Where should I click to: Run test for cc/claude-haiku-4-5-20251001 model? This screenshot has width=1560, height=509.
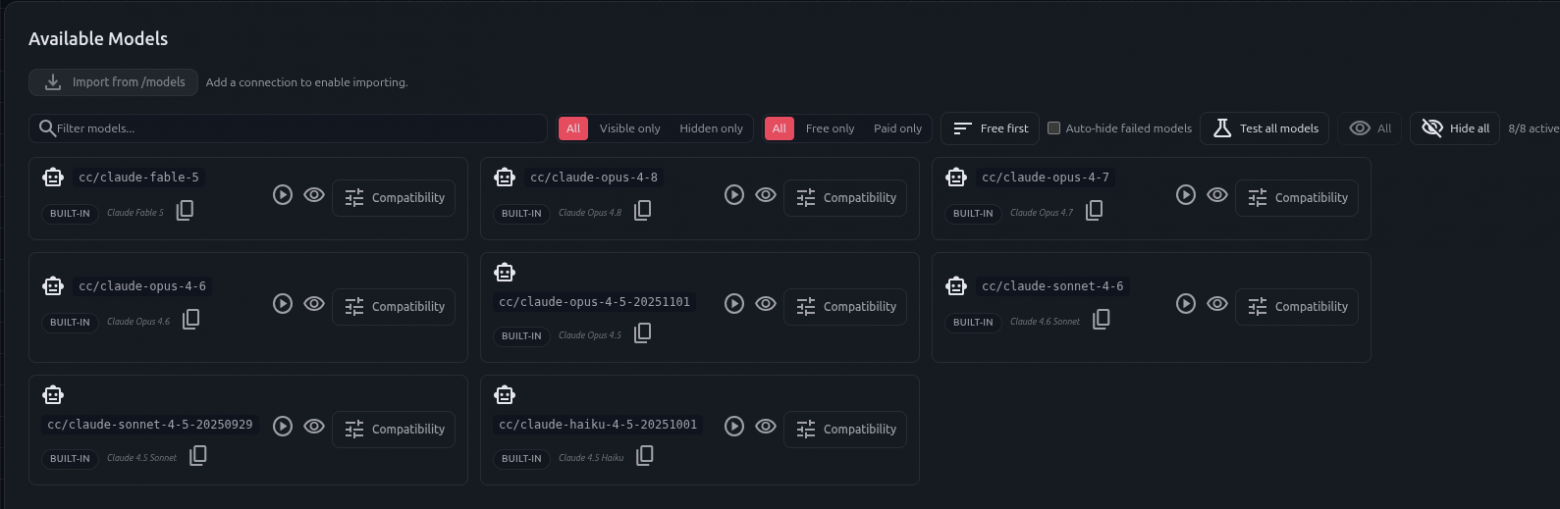pos(734,427)
